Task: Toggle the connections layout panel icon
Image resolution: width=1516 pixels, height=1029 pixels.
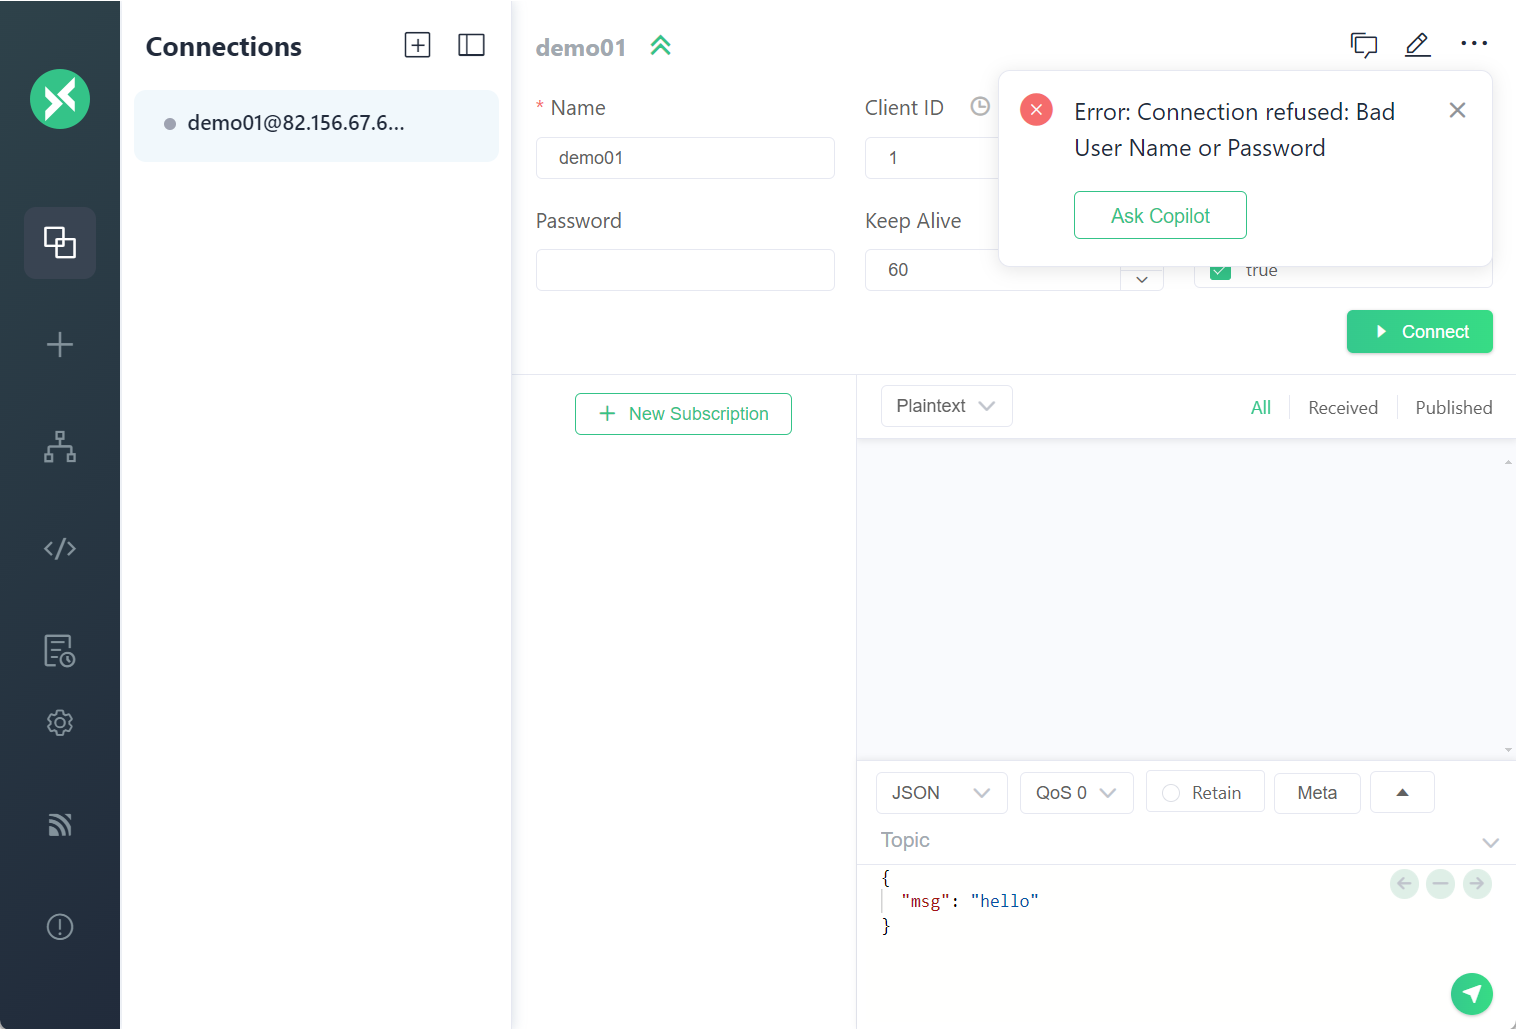Action: (471, 45)
